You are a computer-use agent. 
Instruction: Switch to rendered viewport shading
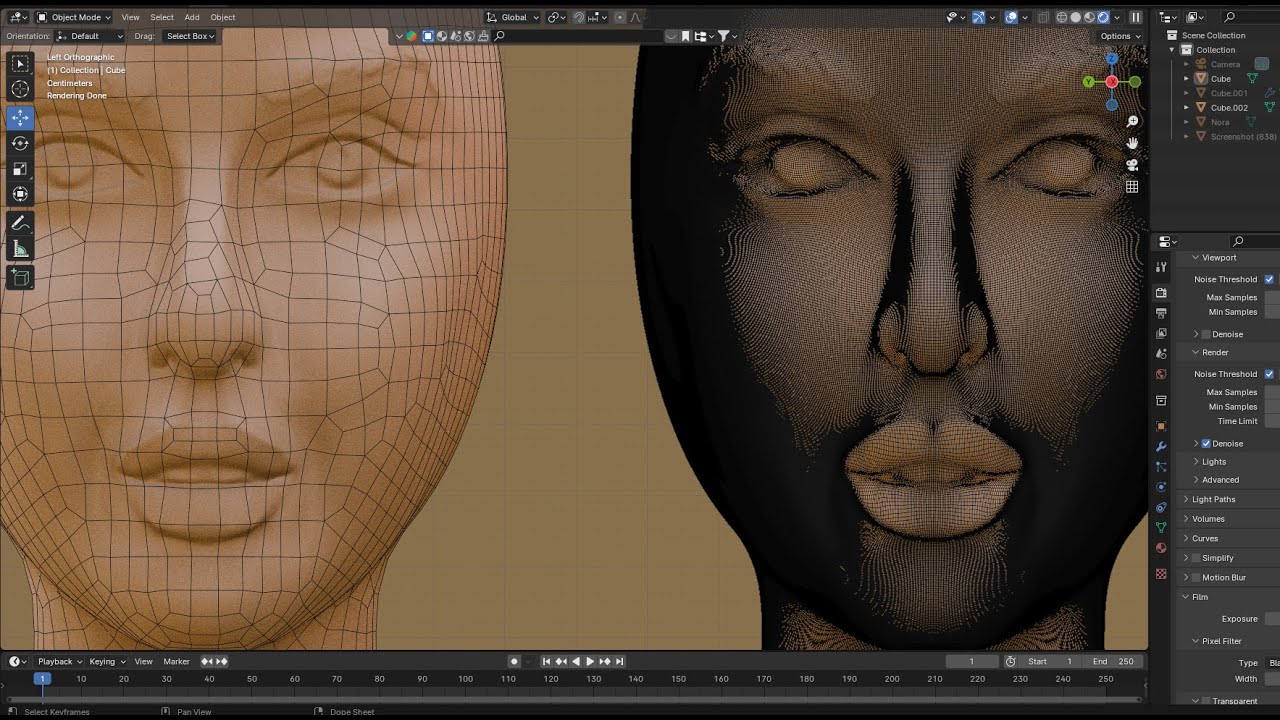(1104, 17)
